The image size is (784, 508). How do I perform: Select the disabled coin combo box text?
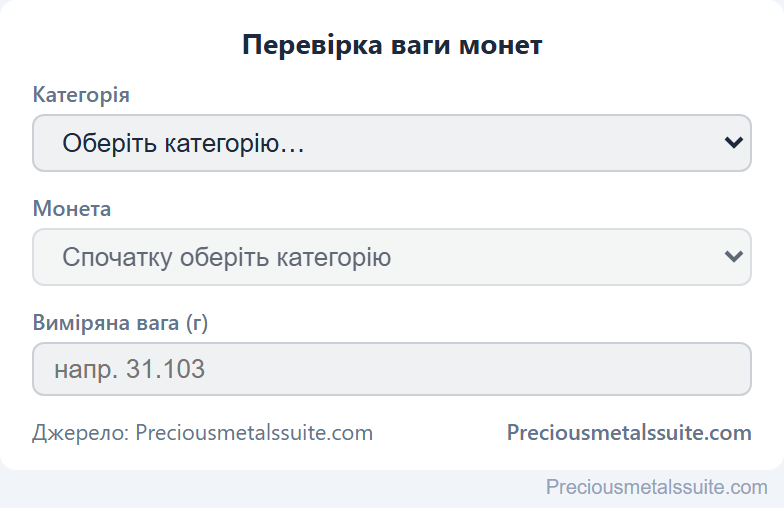(226, 258)
